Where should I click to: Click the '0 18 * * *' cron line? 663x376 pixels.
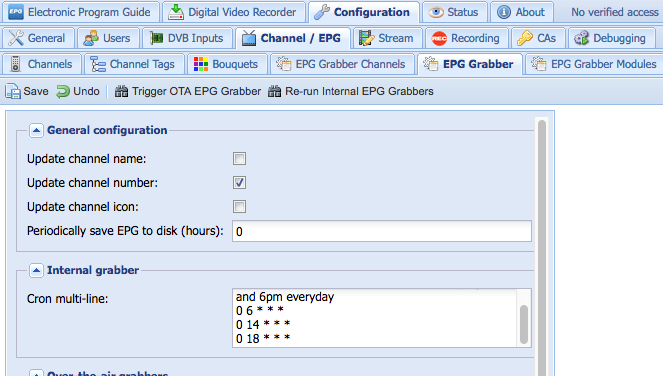tap(263, 338)
